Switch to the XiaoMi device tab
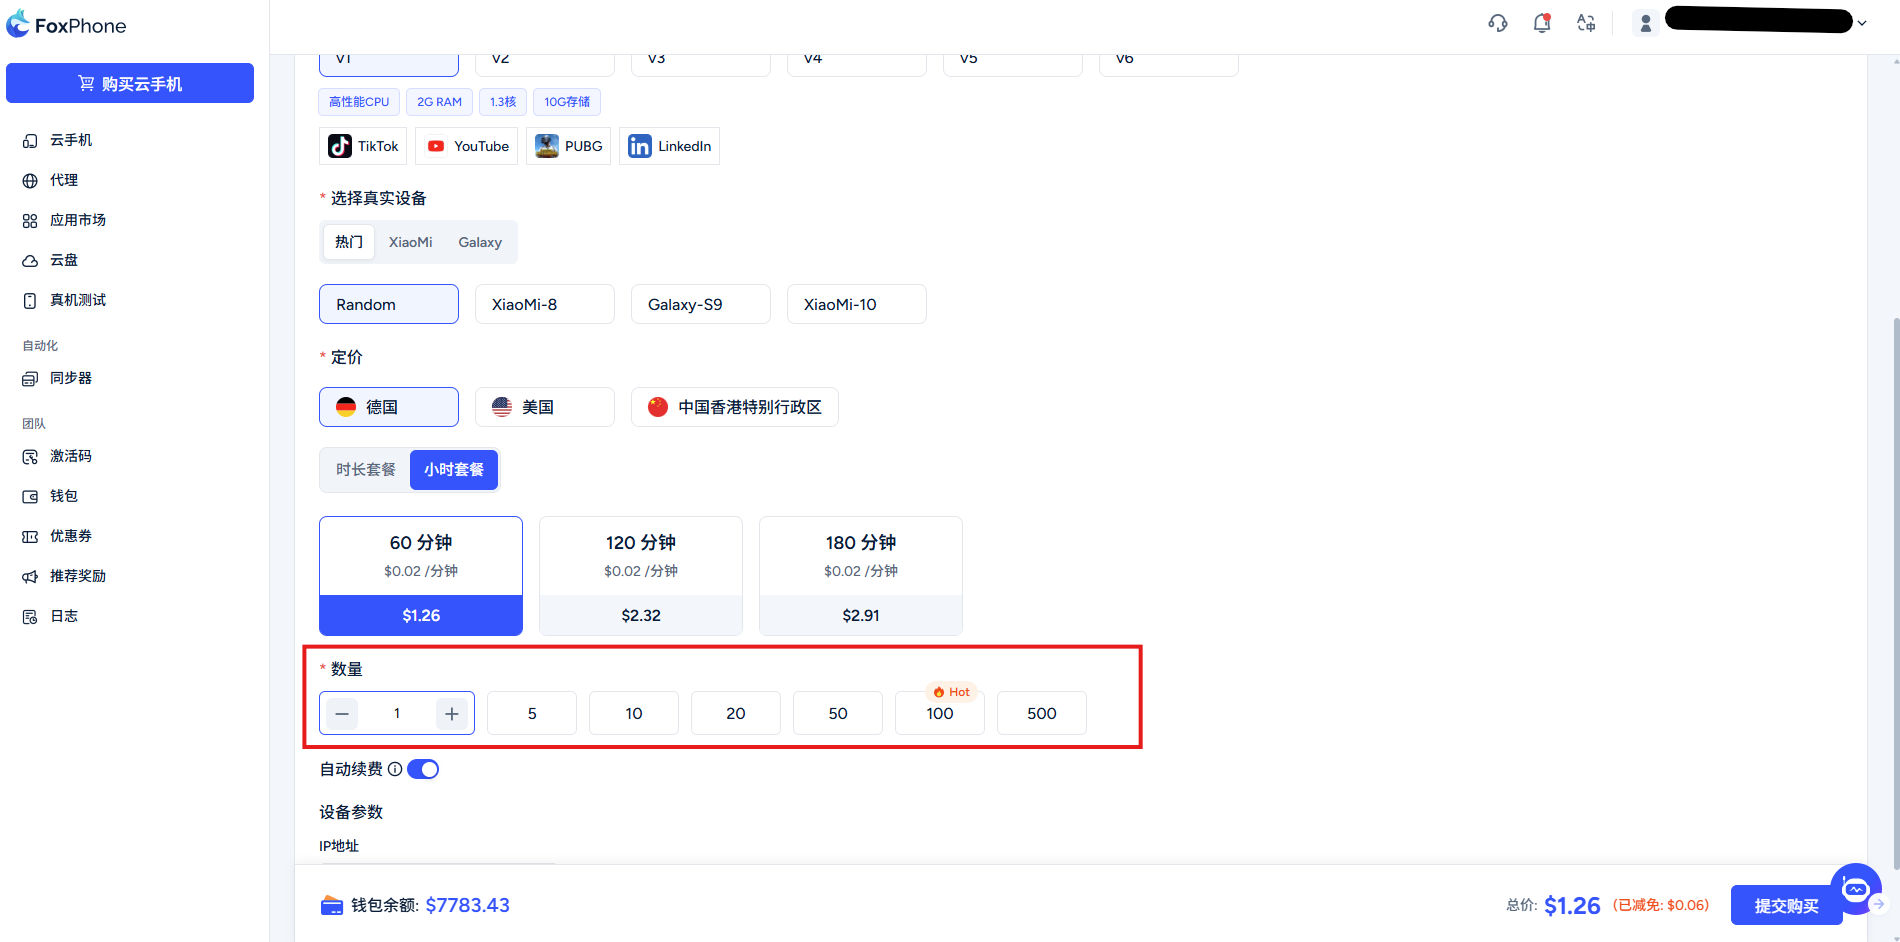The image size is (1900, 942). pyautogui.click(x=410, y=242)
